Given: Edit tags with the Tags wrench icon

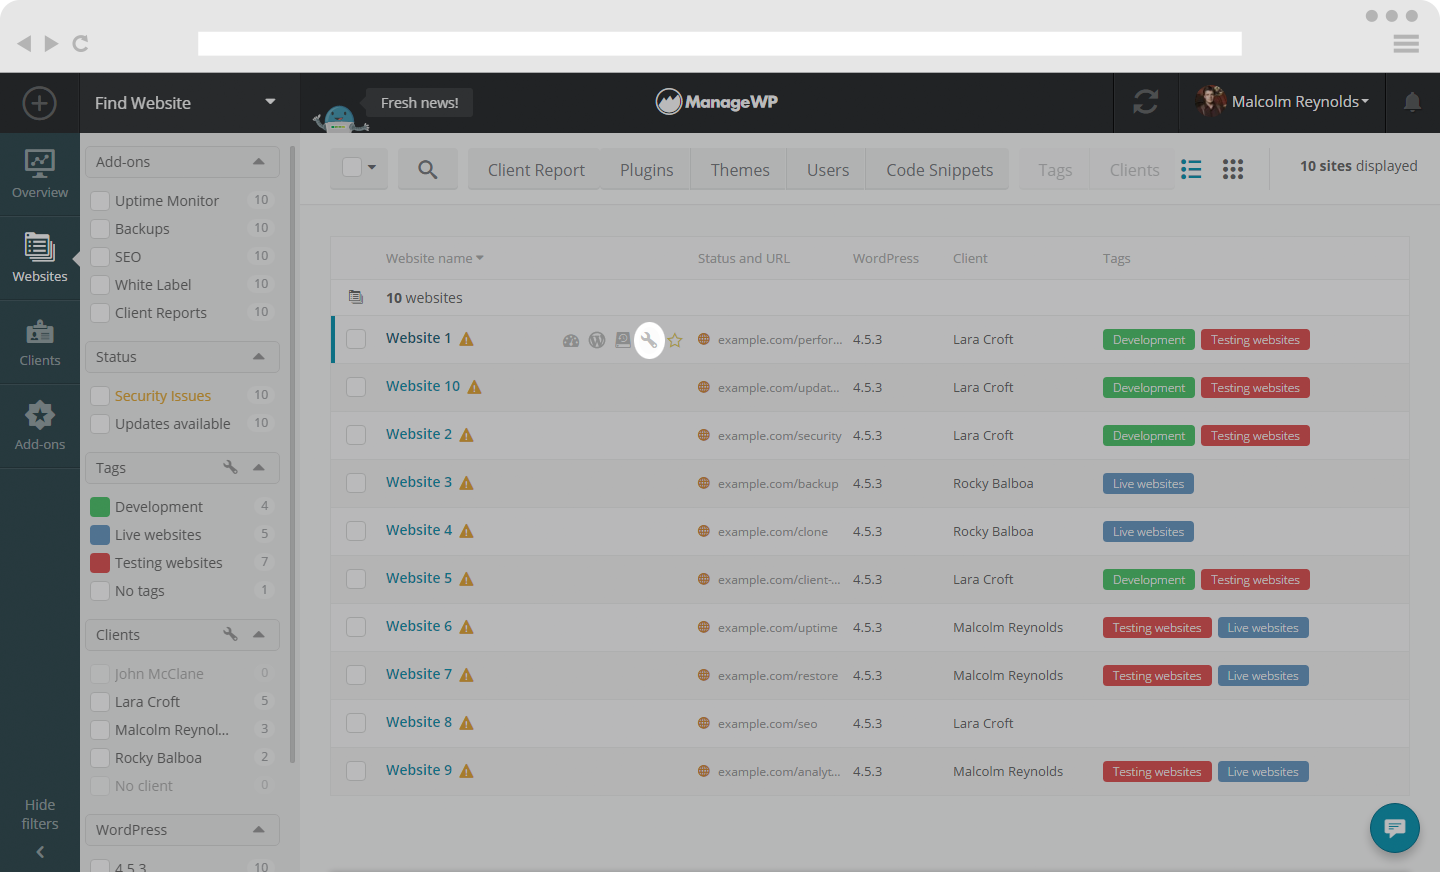Looking at the screenshot, I should pos(231,467).
